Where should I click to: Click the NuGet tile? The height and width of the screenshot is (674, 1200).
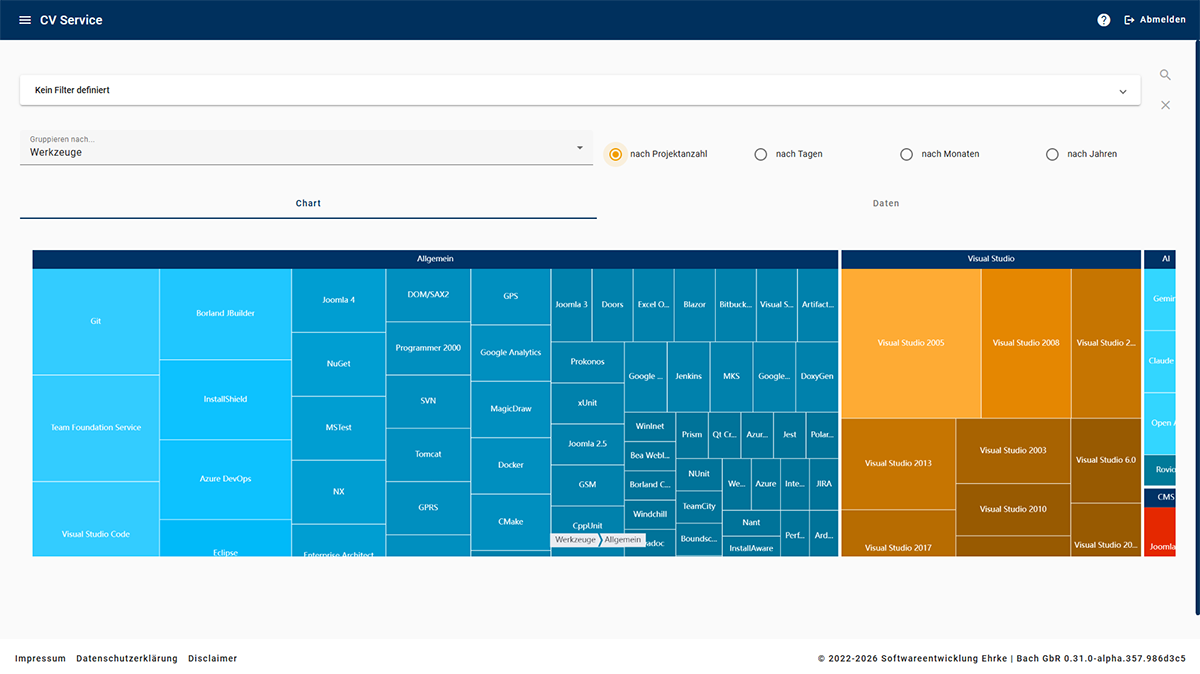[338, 364]
